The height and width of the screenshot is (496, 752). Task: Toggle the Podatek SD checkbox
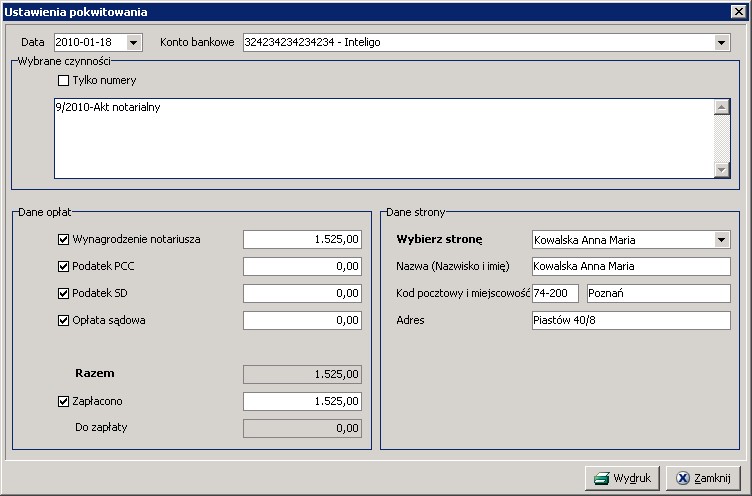click(x=64, y=293)
